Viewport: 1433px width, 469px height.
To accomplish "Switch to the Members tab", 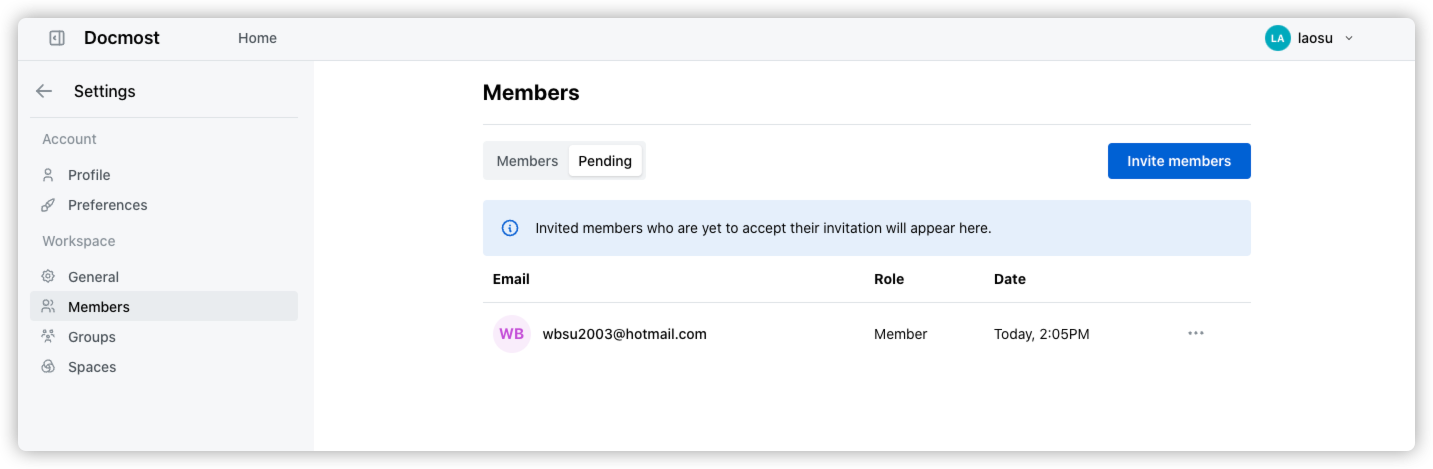I will click(527, 161).
